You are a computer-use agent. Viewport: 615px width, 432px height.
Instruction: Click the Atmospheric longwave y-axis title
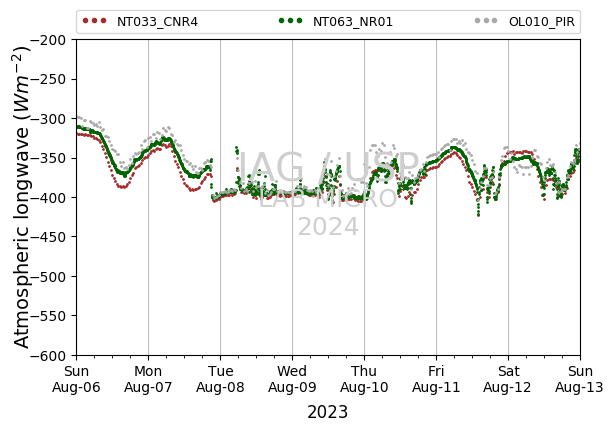[21, 197]
